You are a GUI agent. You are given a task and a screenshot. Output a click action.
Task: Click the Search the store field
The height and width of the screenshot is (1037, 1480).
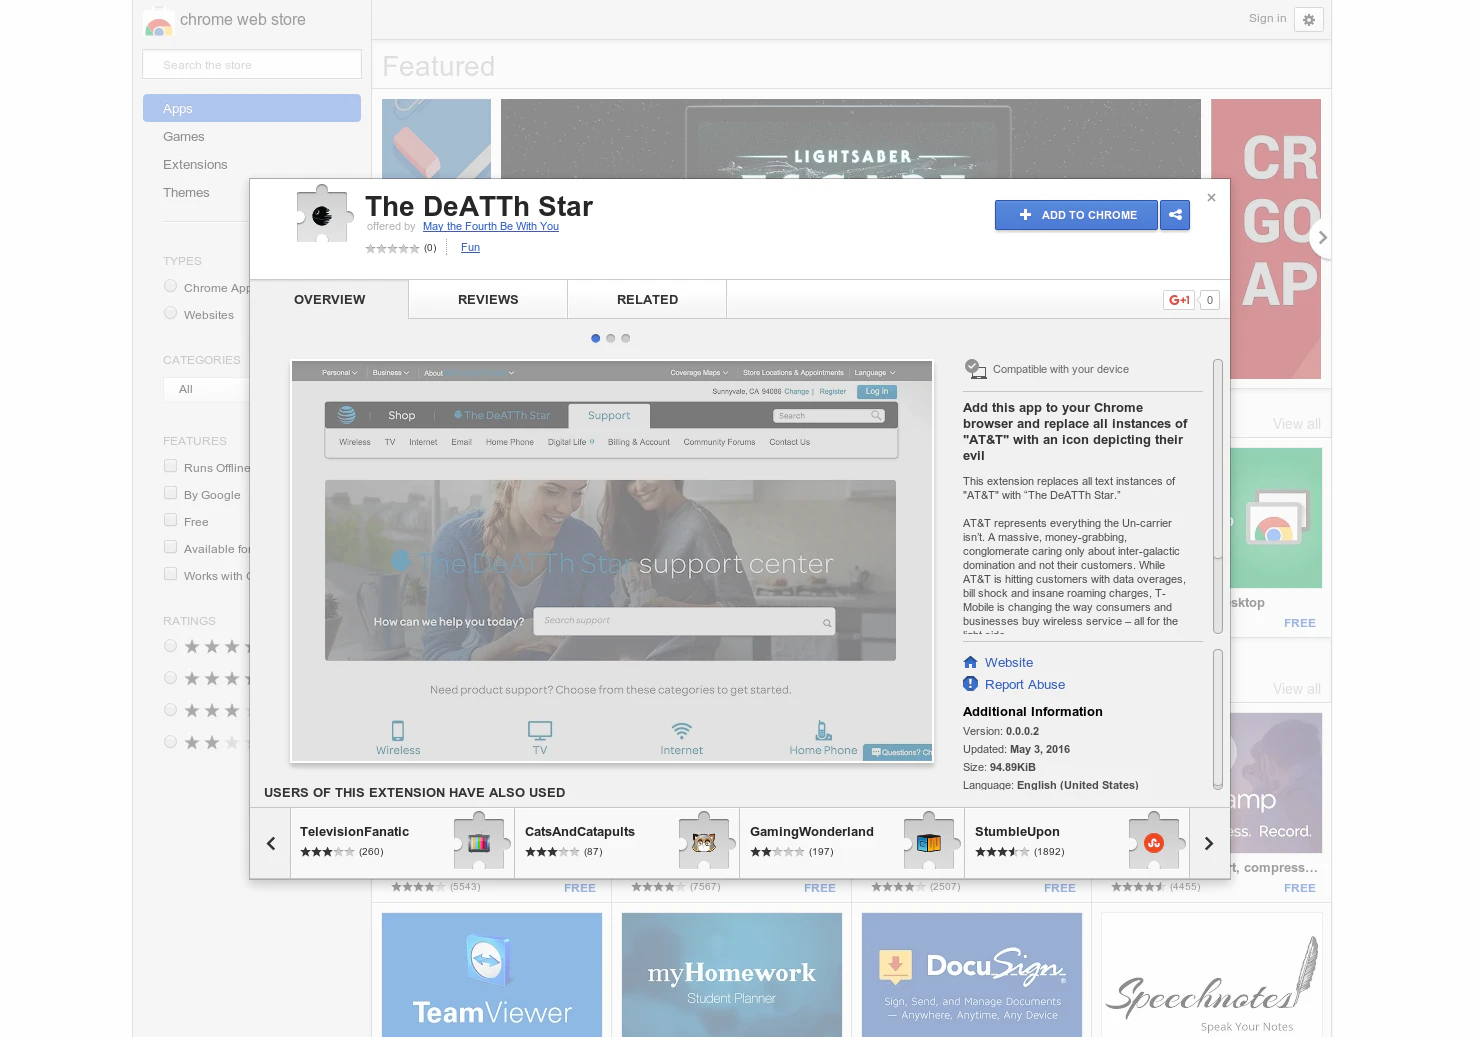pyautogui.click(x=252, y=64)
